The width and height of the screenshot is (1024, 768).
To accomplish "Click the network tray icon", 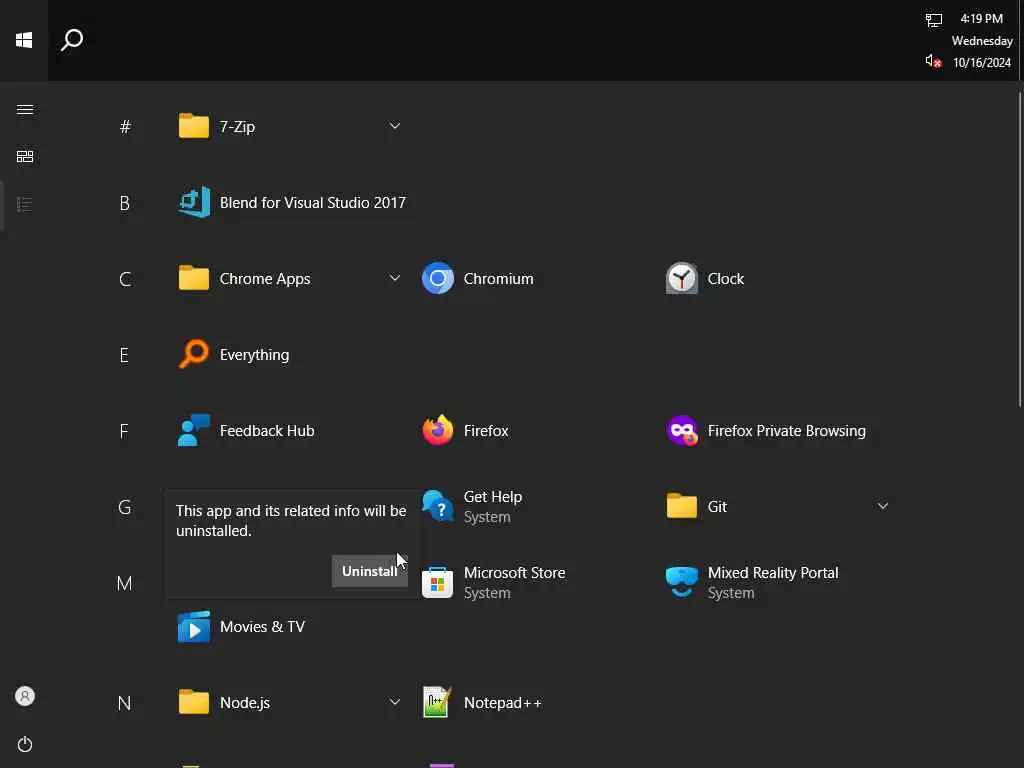I will pos(934,20).
